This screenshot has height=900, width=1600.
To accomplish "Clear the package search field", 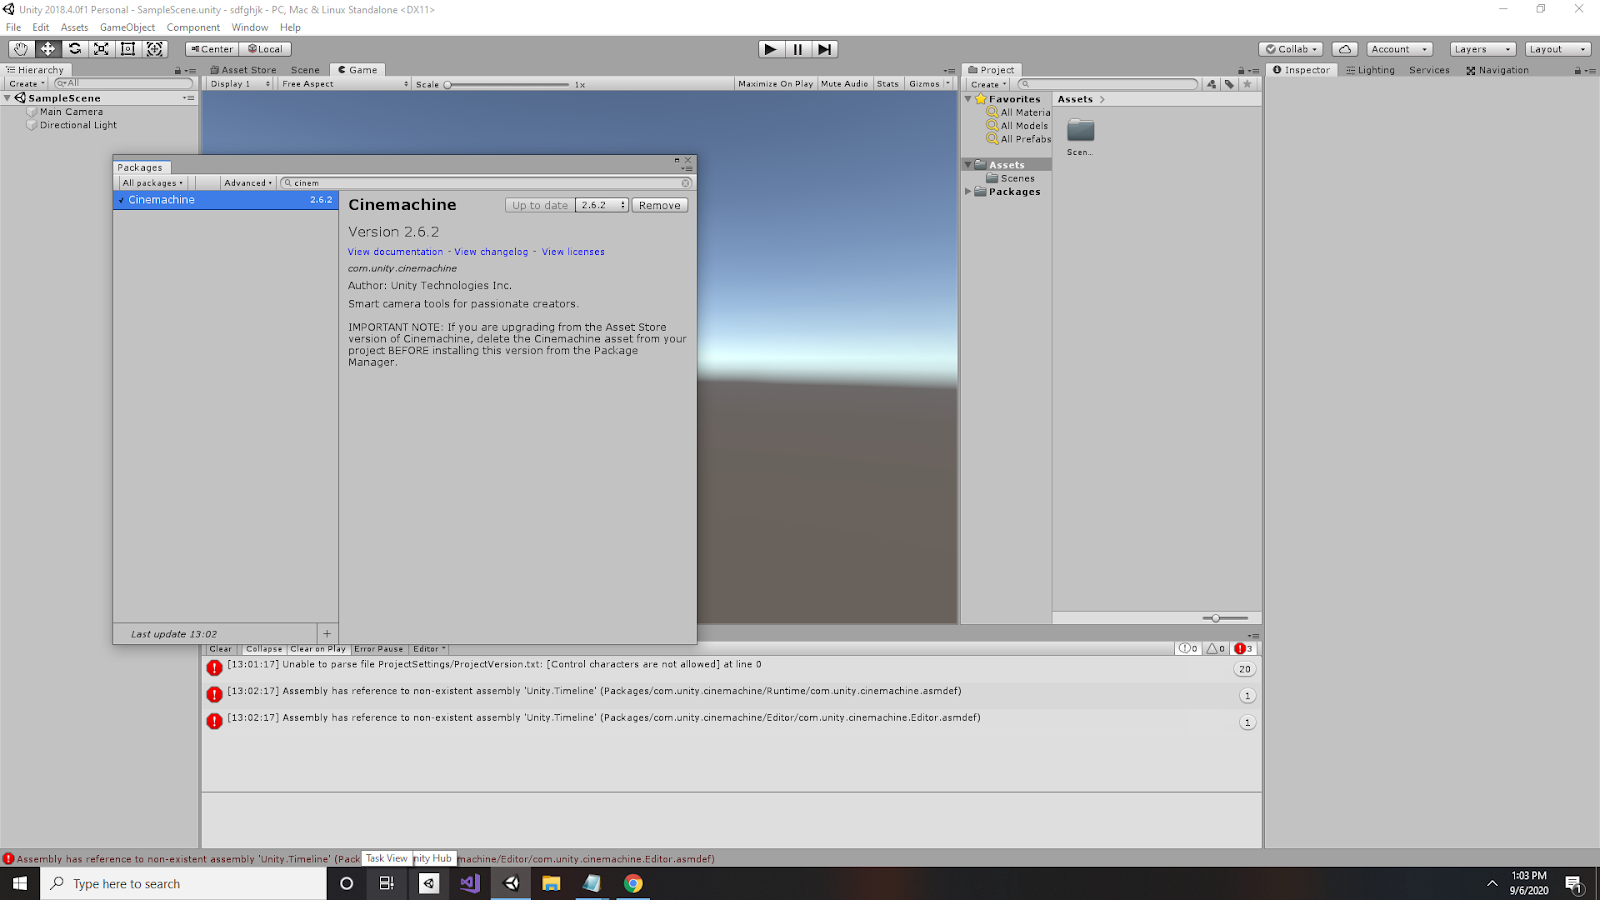I will click(686, 183).
